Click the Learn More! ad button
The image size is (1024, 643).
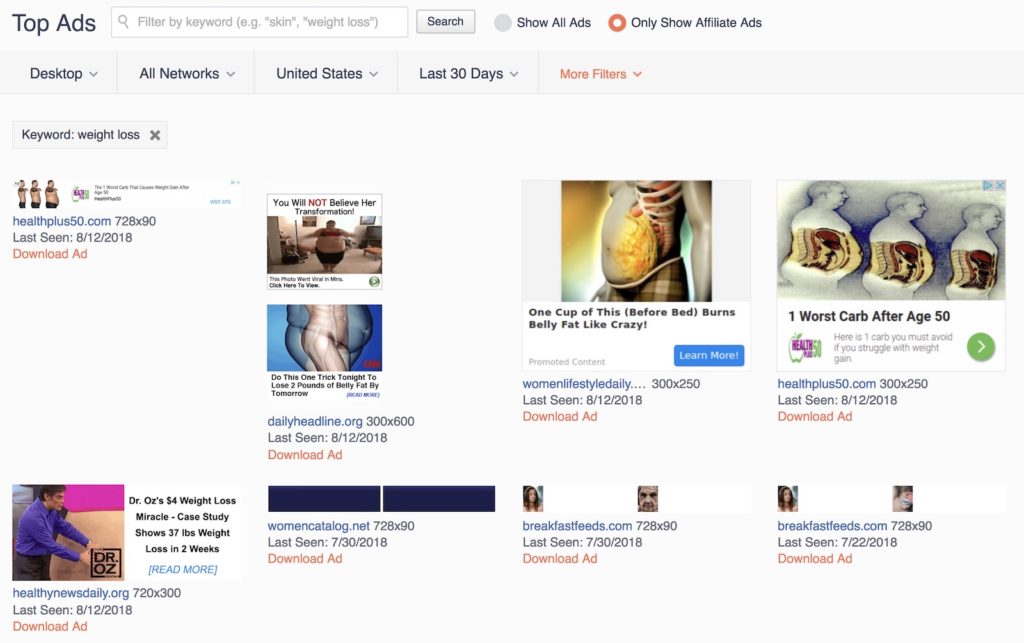click(708, 355)
